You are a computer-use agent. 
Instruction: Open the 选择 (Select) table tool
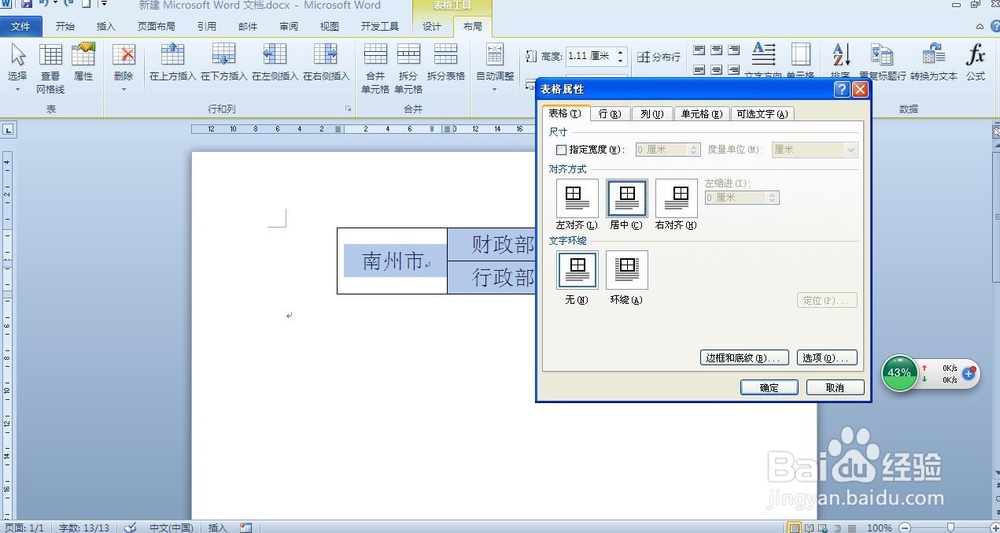click(17, 61)
